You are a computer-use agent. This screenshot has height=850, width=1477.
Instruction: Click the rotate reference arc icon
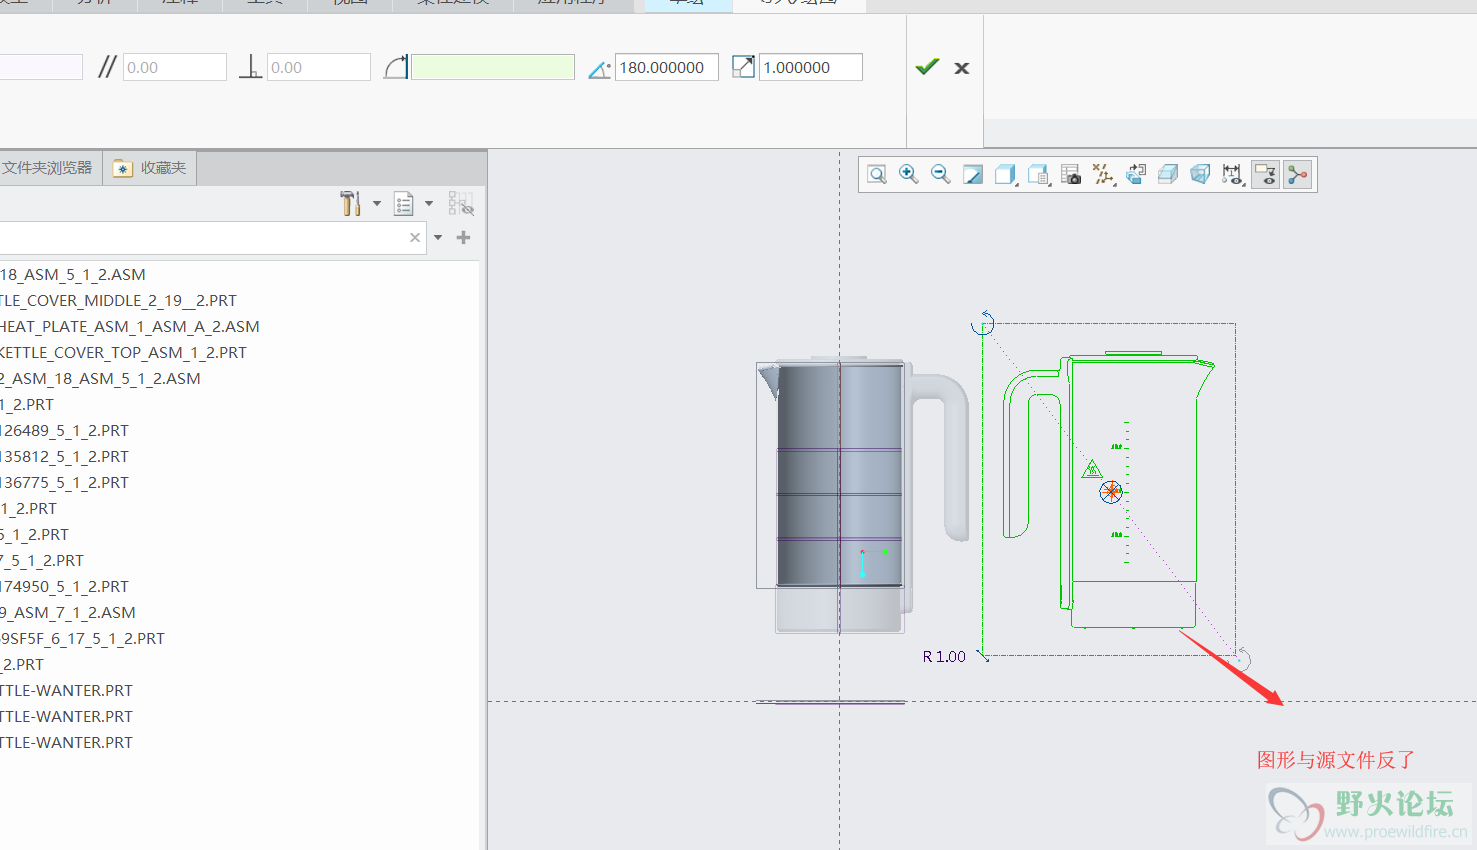point(396,67)
